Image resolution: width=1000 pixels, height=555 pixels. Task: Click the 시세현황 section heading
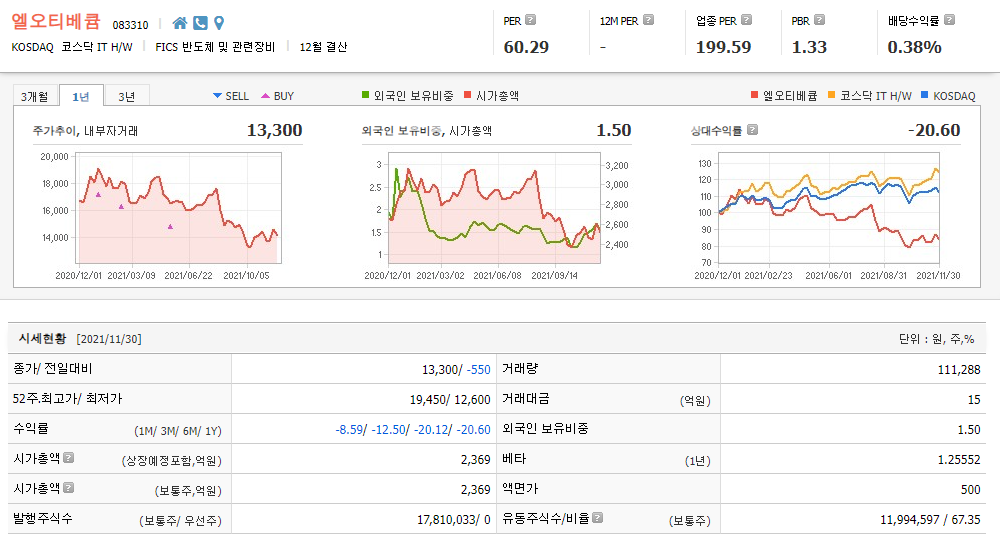43,339
